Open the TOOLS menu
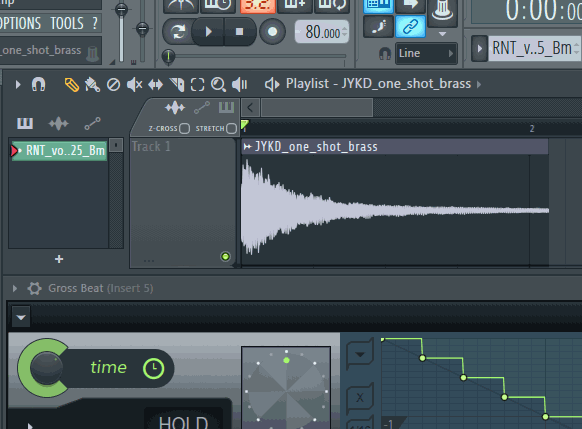582x429 pixels. (67, 23)
